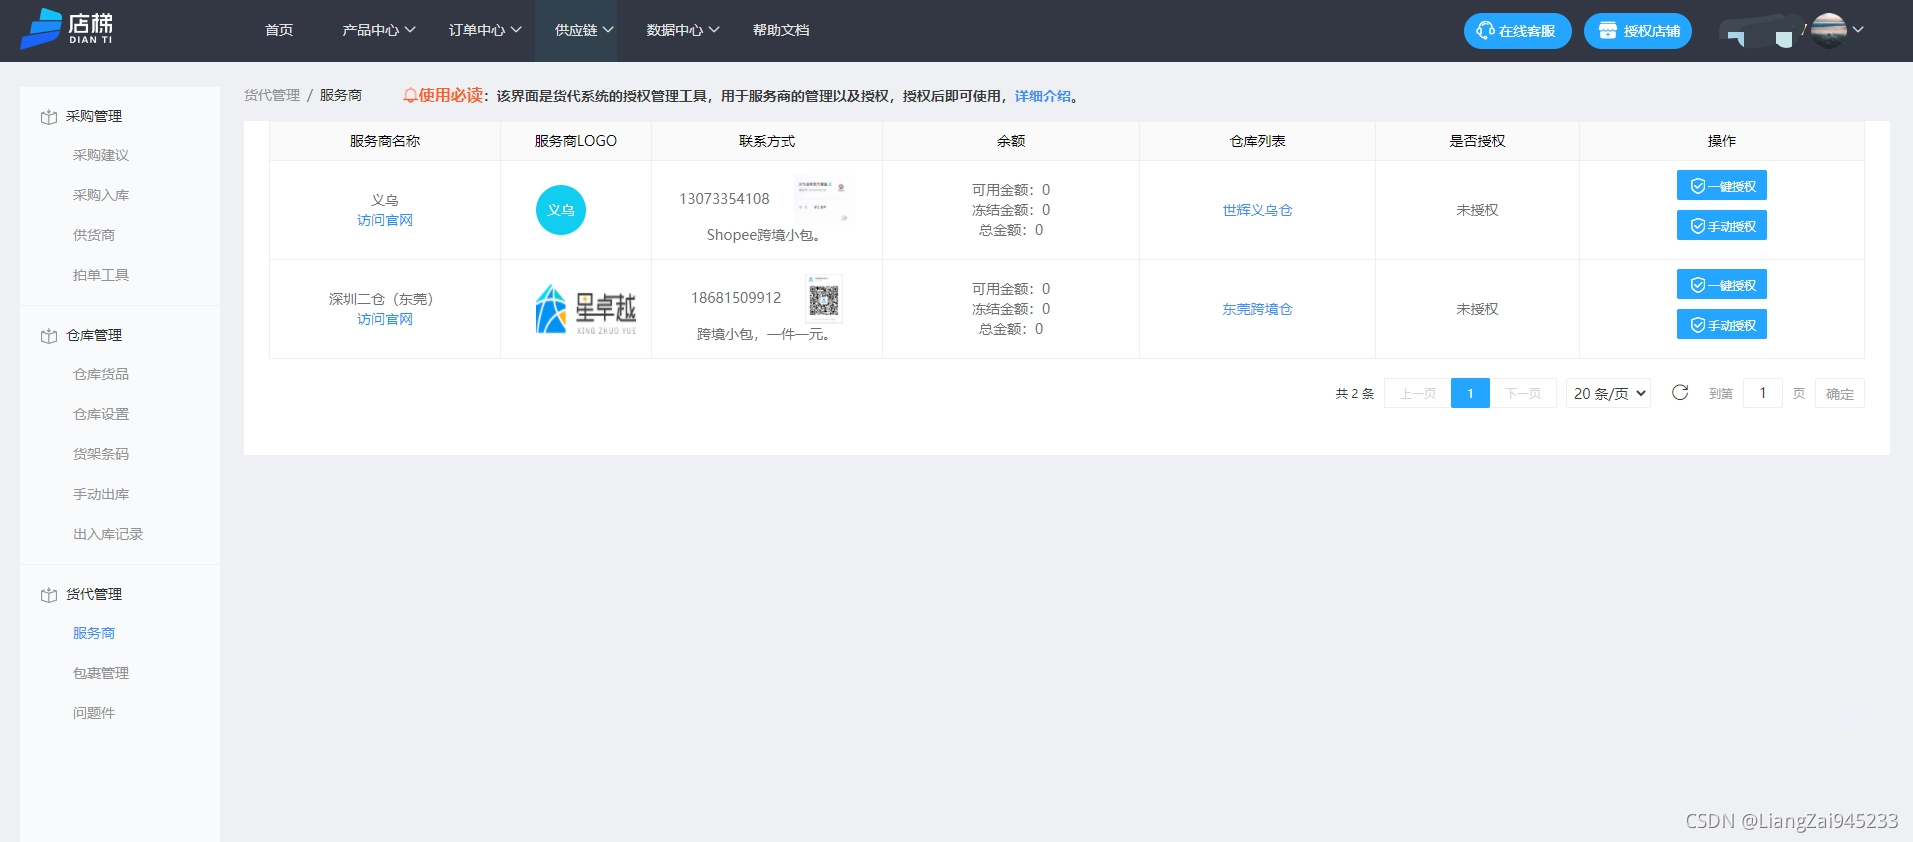Expand the 供应链 menu
Image resolution: width=1913 pixels, height=842 pixels.
click(x=584, y=30)
